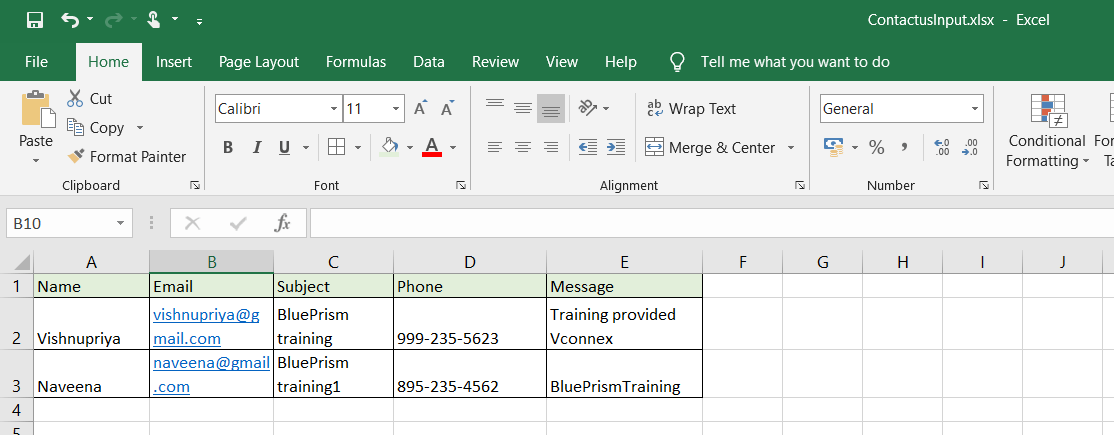
Task: Click the Borders icon
Action: click(x=336, y=147)
